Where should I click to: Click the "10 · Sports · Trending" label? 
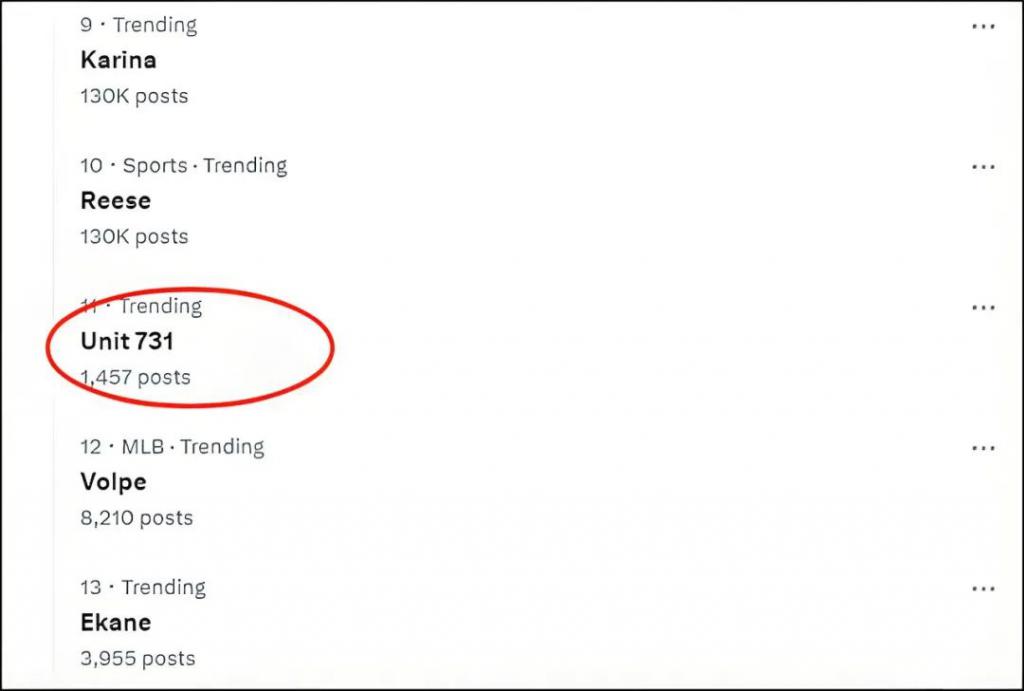[183, 165]
